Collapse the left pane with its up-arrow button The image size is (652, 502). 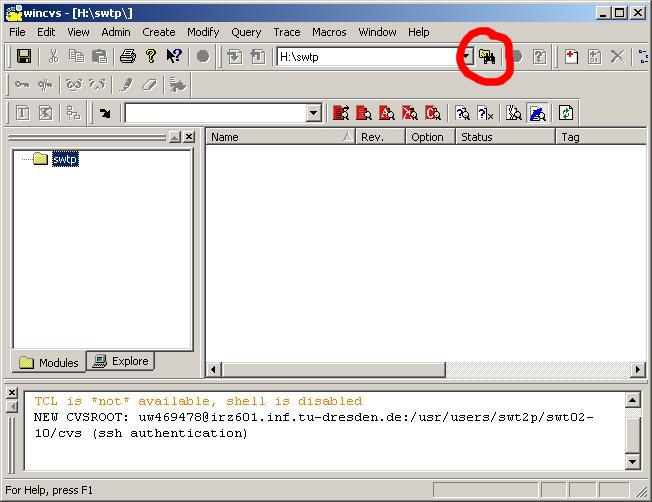(175, 137)
